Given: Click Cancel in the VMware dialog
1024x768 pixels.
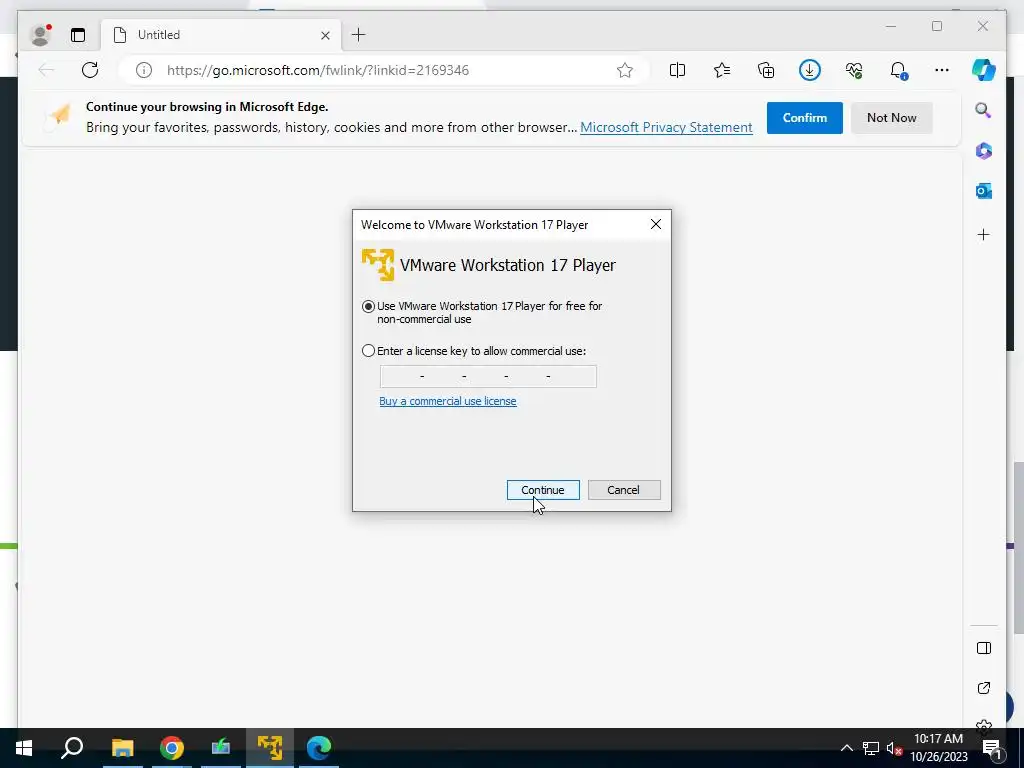Looking at the screenshot, I should click(x=624, y=490).
